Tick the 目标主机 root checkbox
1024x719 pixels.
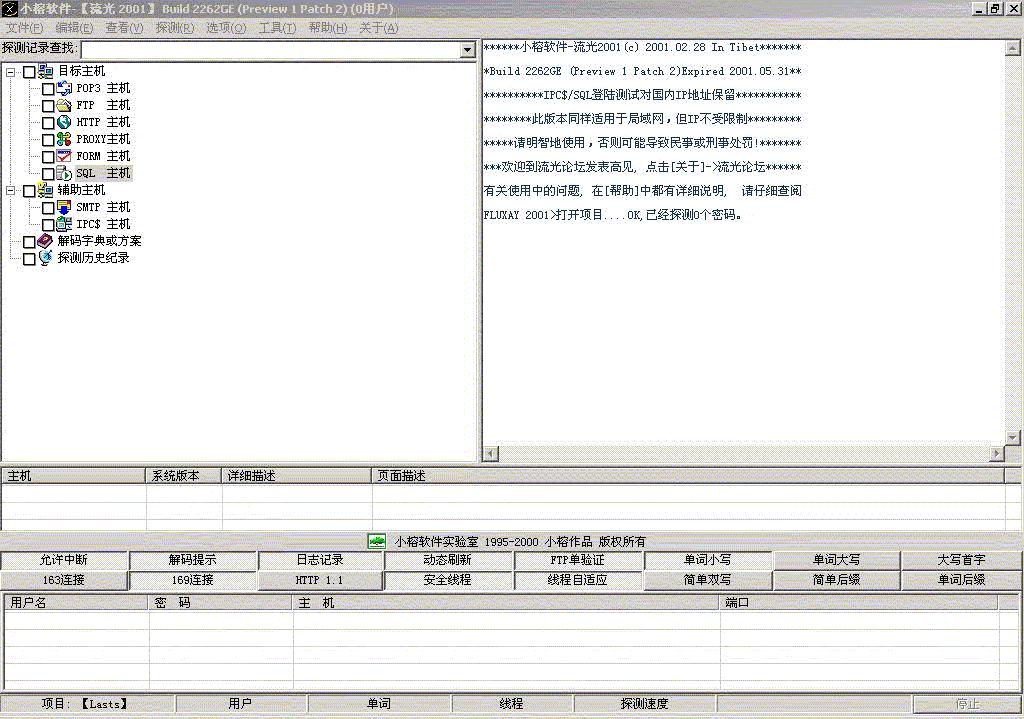pyautogui.click(x=29, y=72)
